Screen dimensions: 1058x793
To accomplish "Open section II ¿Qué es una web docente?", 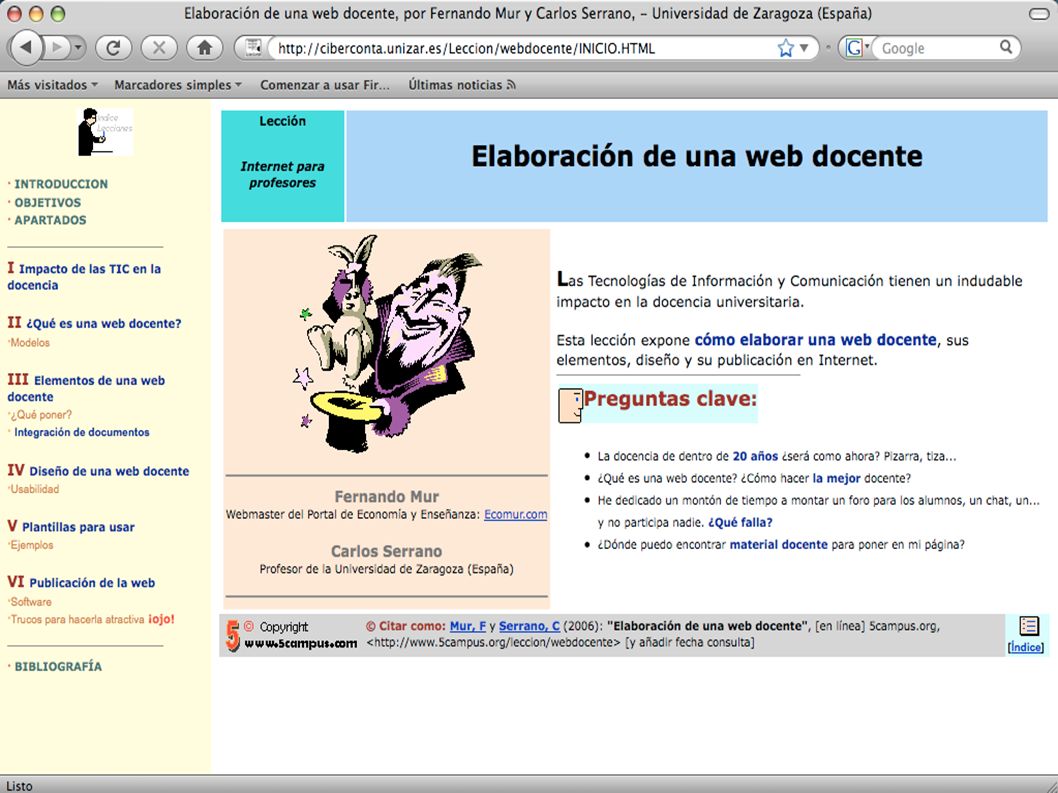I will 94,323.
